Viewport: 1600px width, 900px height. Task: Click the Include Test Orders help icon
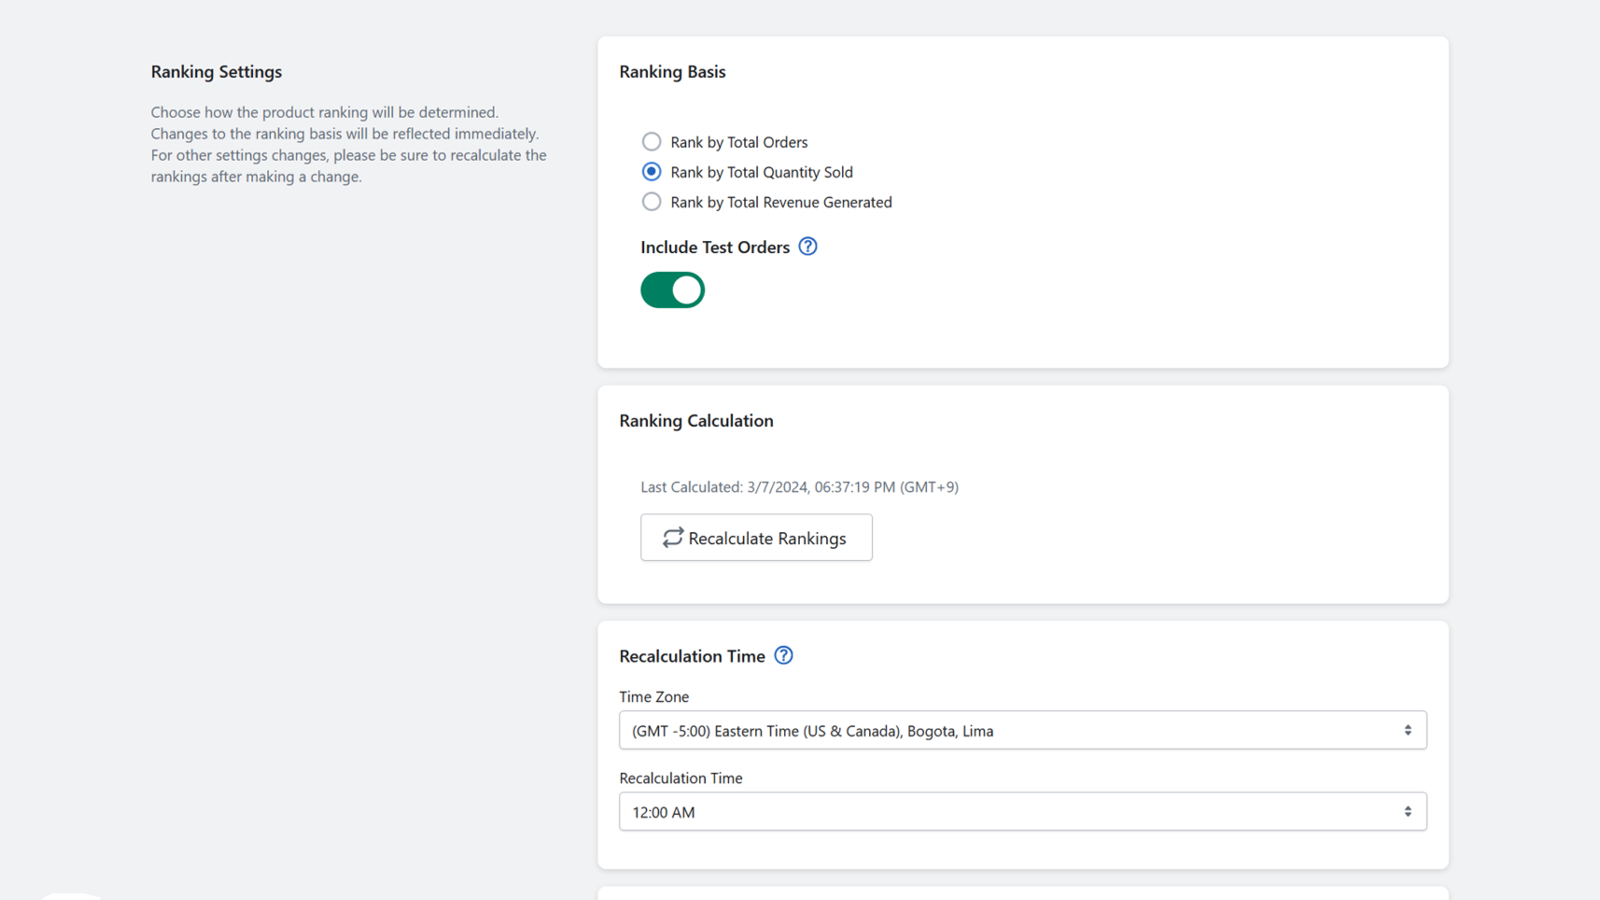pos(808,247)
